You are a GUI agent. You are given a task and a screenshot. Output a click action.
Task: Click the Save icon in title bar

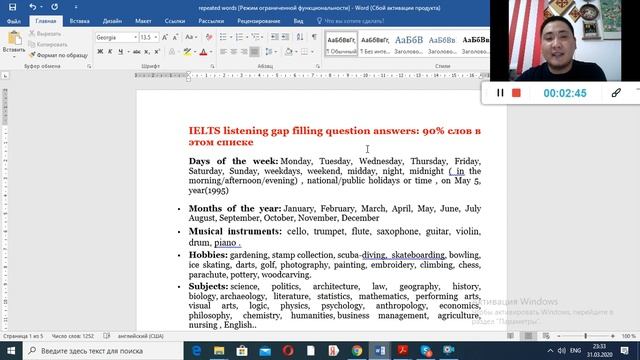point(12,7)
